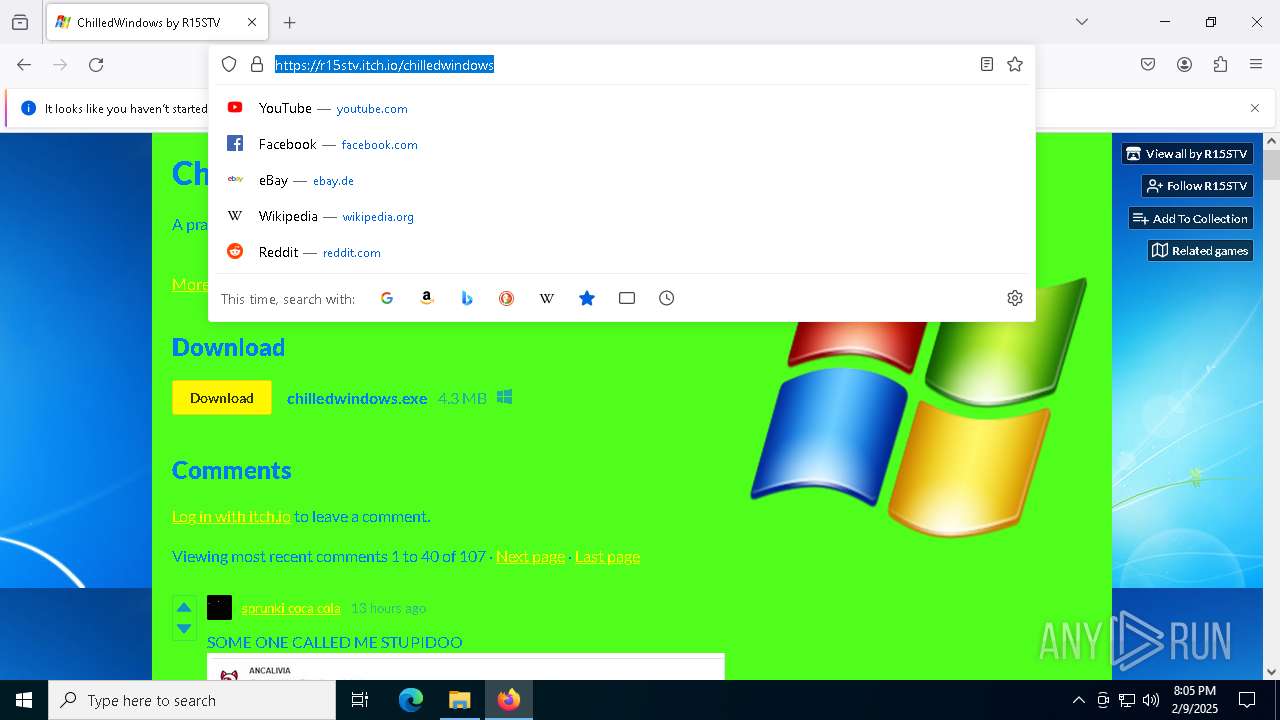Select the ChilledWindows by R15STV tab

pos(157,22)
